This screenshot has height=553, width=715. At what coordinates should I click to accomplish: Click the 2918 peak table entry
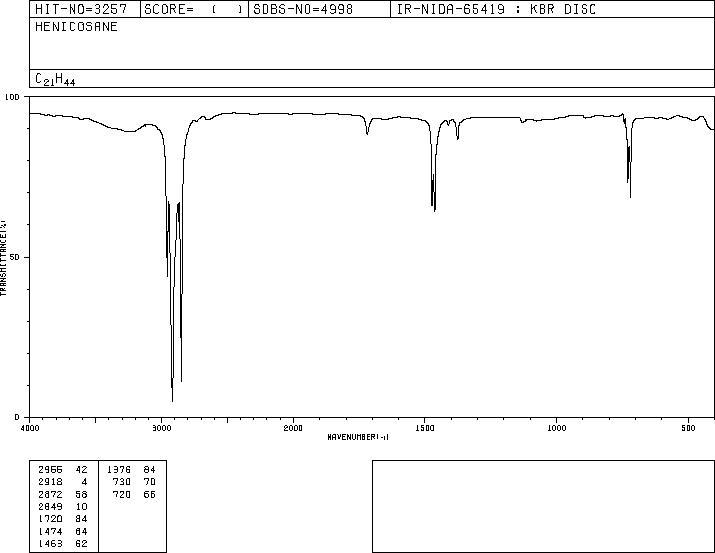point(63,482)
